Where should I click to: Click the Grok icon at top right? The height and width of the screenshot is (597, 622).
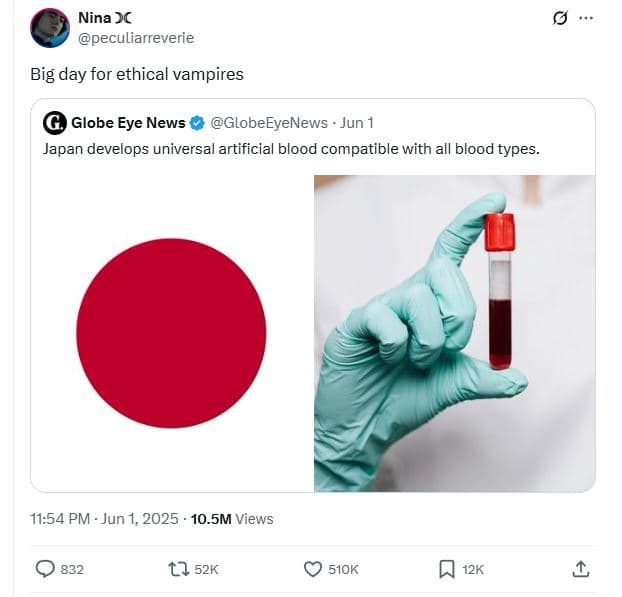click(x=561, y=19)
